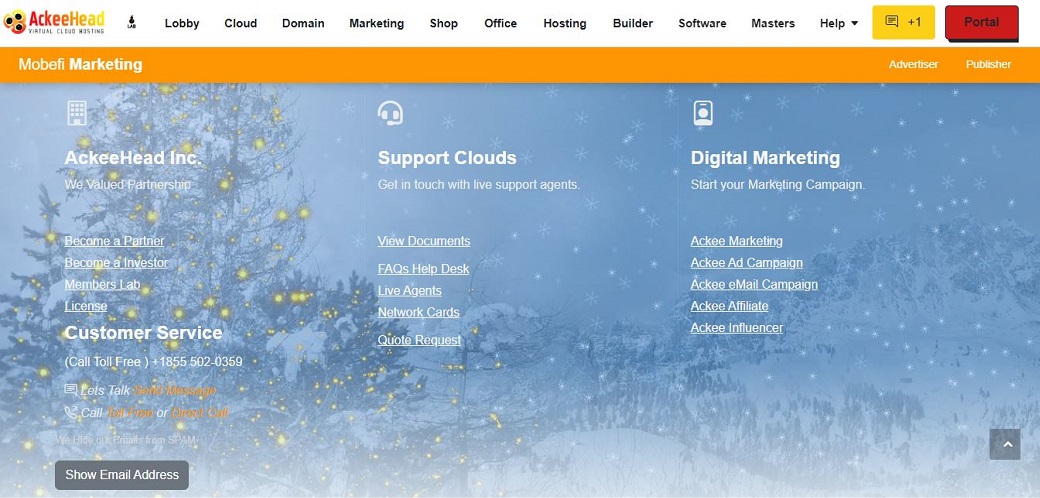Switch to the Publisher tab
1040x498 pixels.
(988, 64)
